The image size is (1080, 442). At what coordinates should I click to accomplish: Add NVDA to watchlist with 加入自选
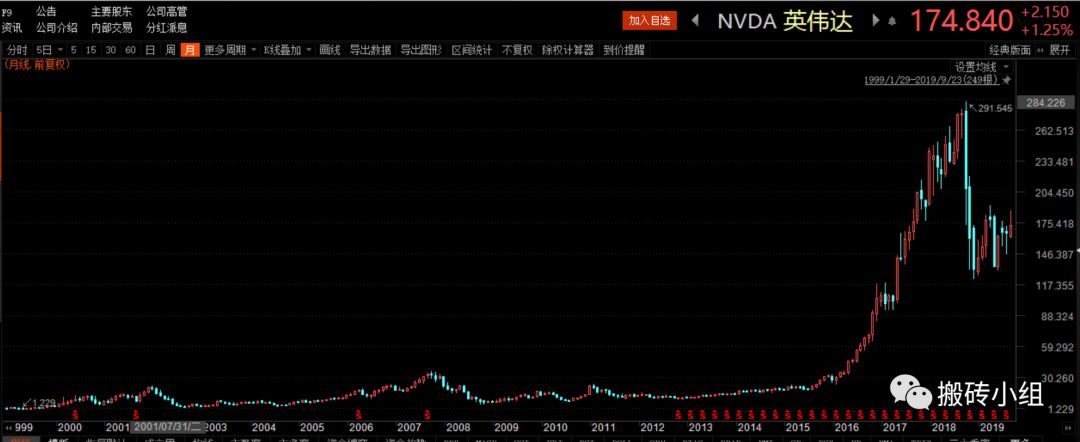[649, 21]
